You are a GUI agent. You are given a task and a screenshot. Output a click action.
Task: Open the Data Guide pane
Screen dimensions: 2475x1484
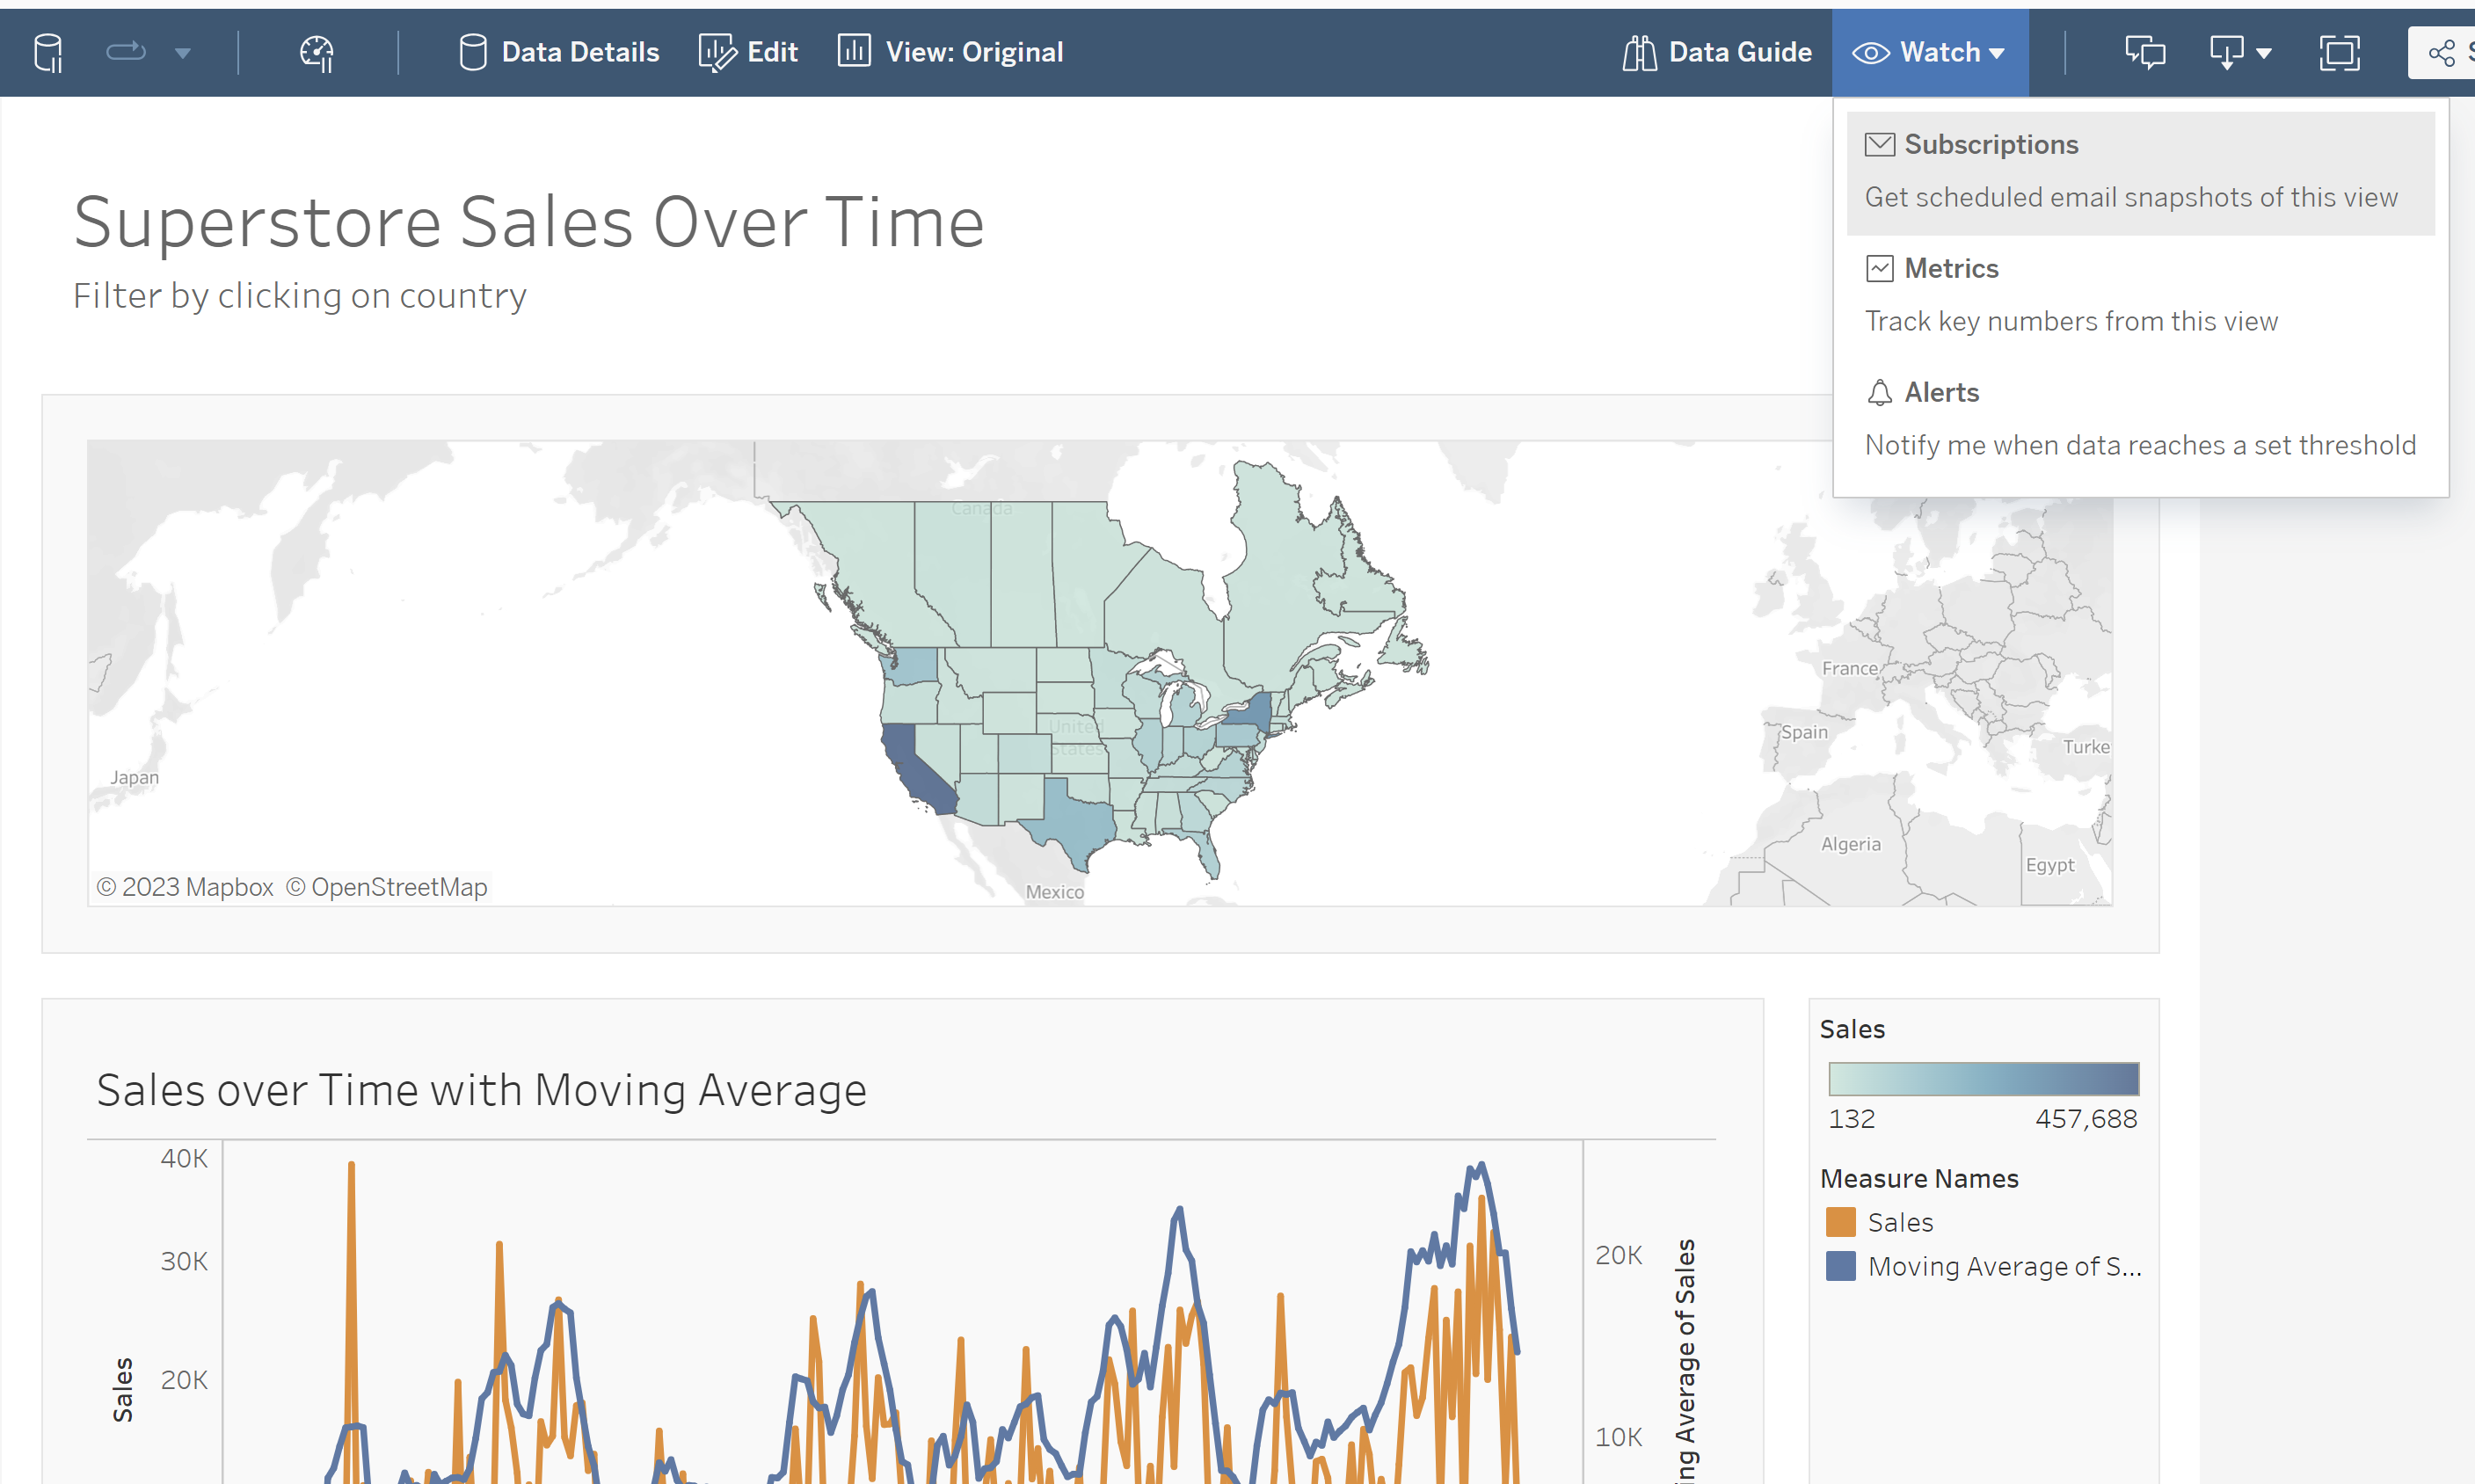(1717, 52)
